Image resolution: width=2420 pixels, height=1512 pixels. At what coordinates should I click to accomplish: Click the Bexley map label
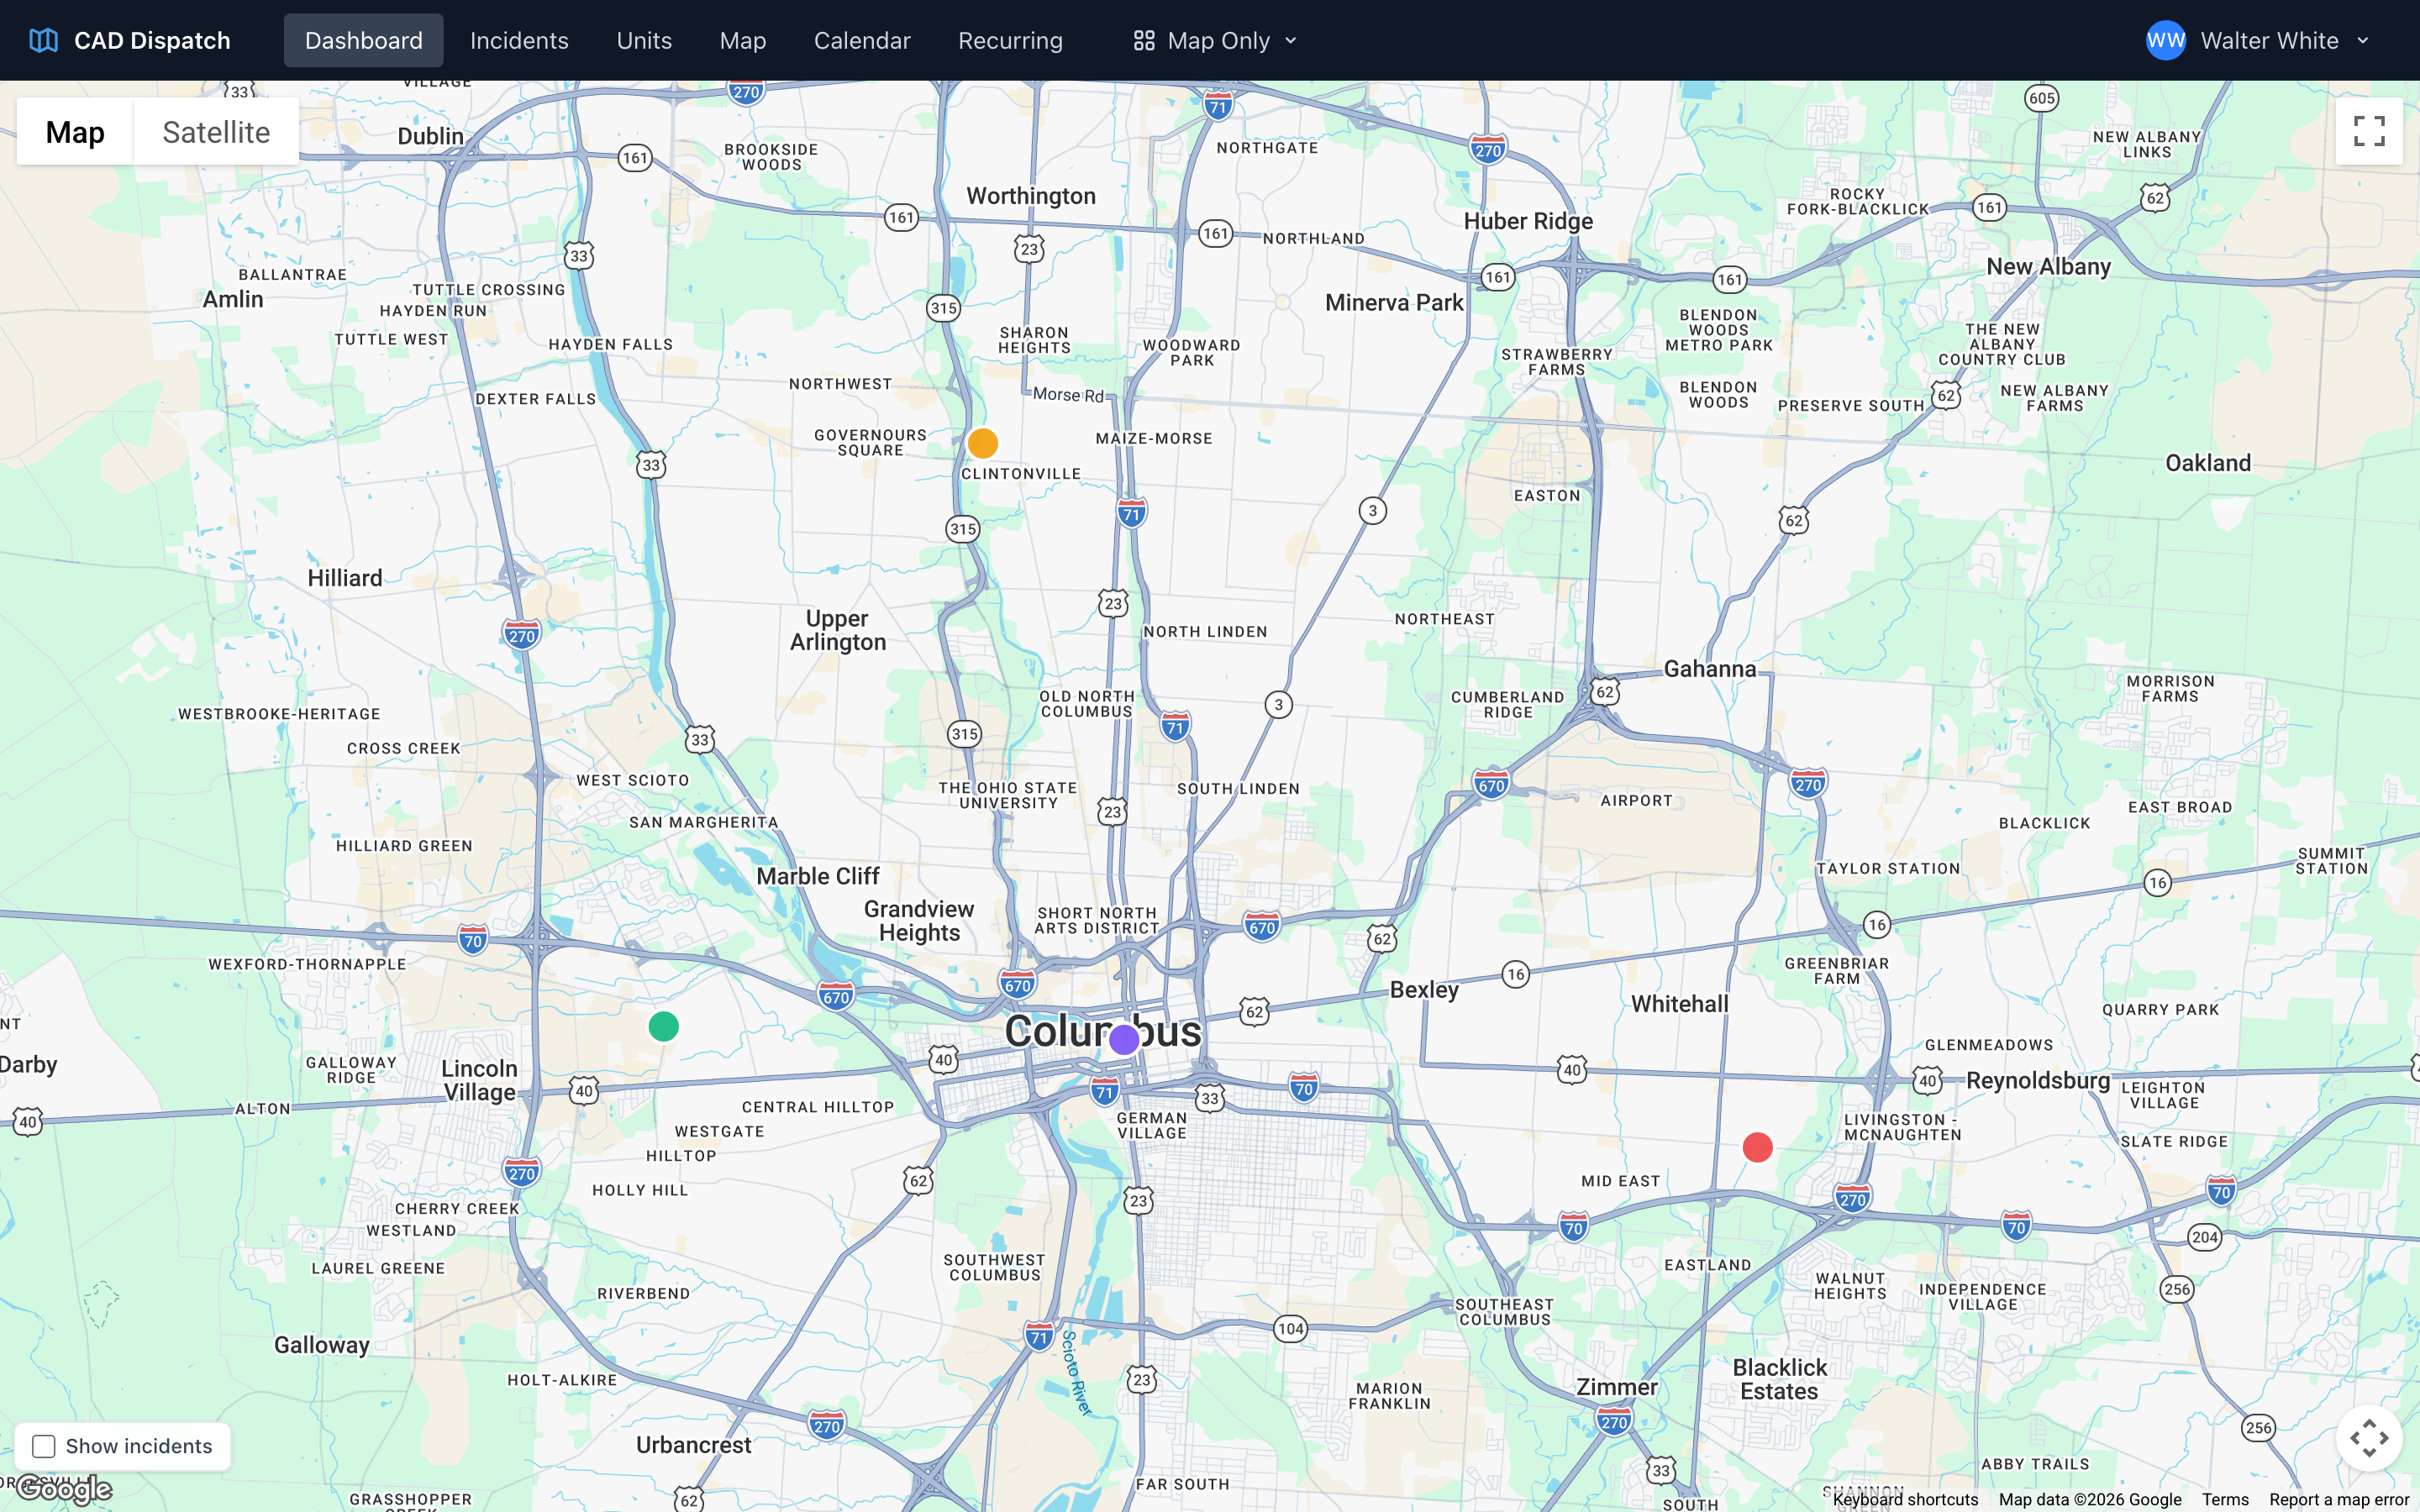(x=1424, y=989)
